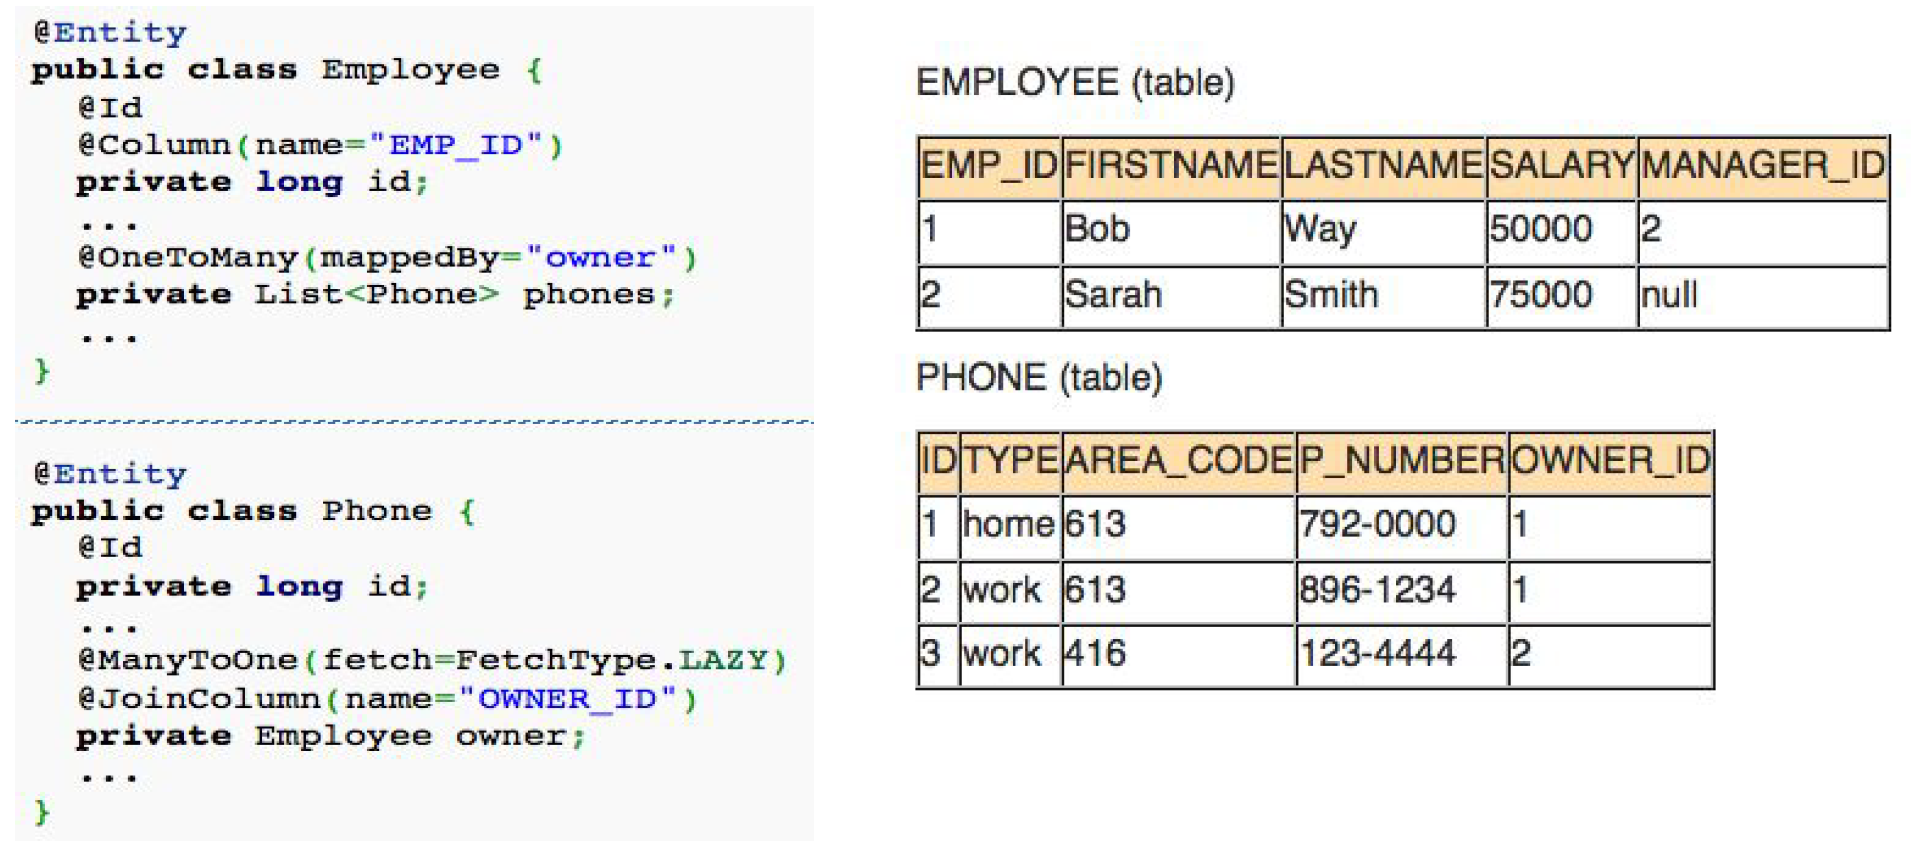Screen dimensions: 1924x860
Task: Select the P_NUMBER column header
Action: (x=1401, y=461)
